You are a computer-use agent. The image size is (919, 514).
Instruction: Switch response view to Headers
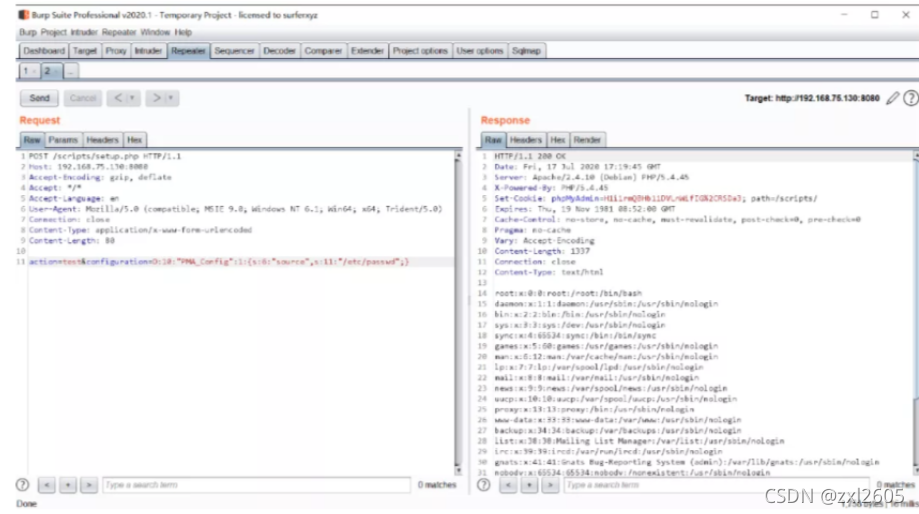526,140
